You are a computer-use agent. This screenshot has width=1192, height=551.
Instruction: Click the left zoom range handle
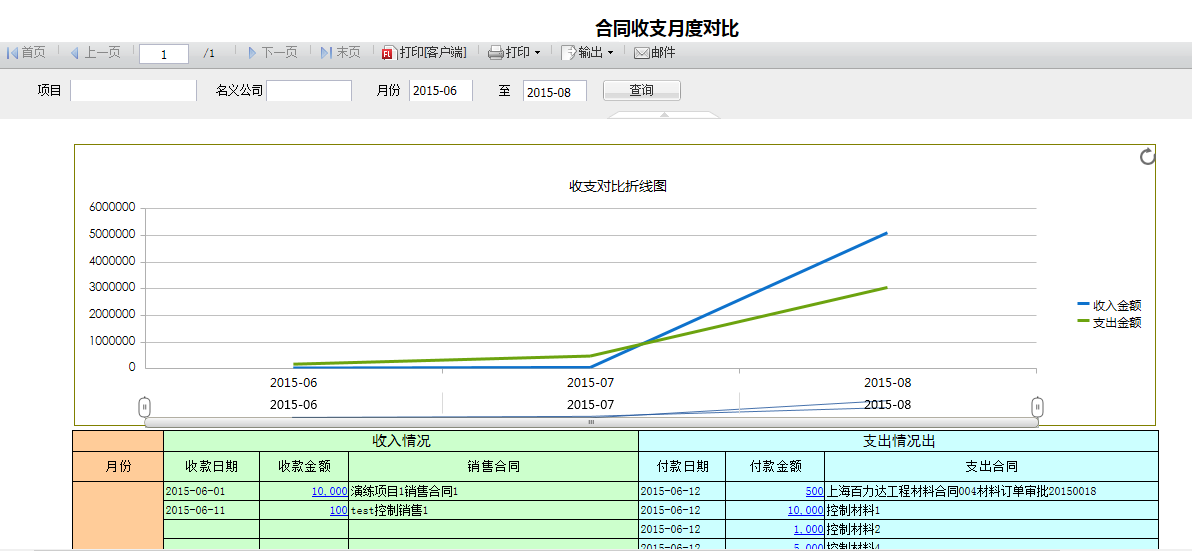pyautogui.click(x=144, y=407)
